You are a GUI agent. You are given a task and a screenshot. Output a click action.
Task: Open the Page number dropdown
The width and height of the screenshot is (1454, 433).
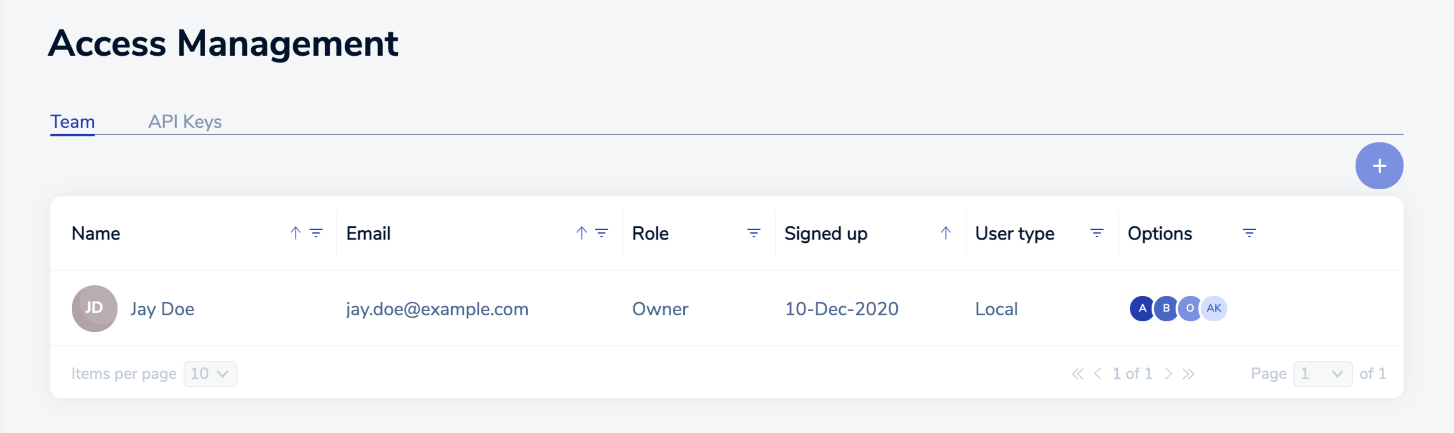[x=1322, y=374]
